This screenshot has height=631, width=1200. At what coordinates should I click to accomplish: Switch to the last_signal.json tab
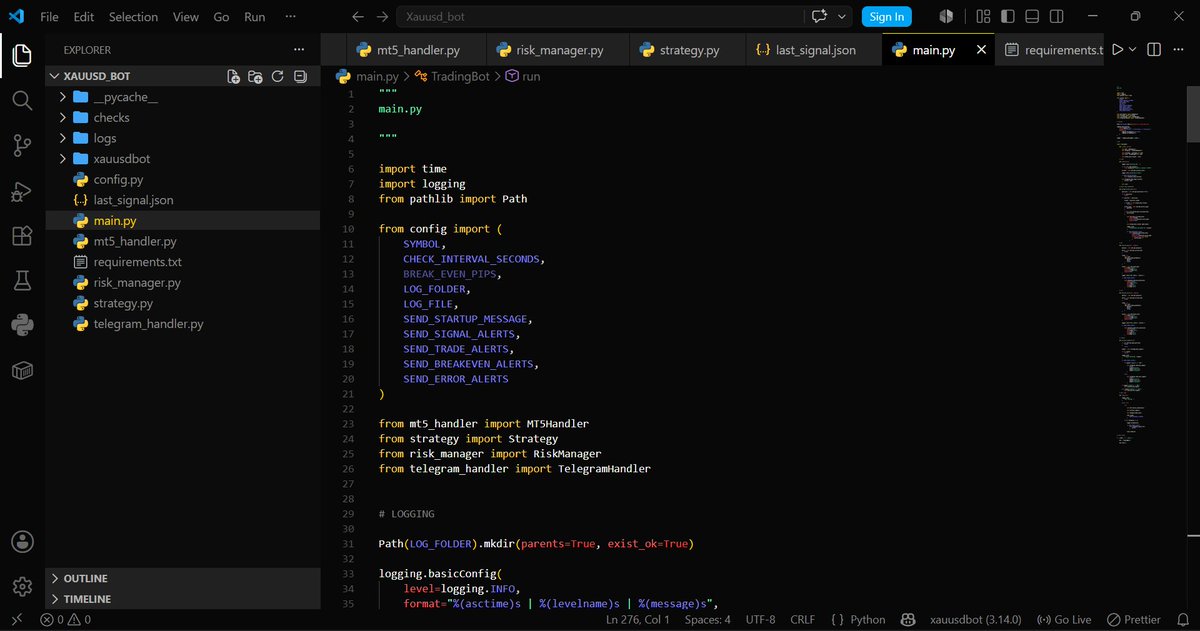[815, 49]
